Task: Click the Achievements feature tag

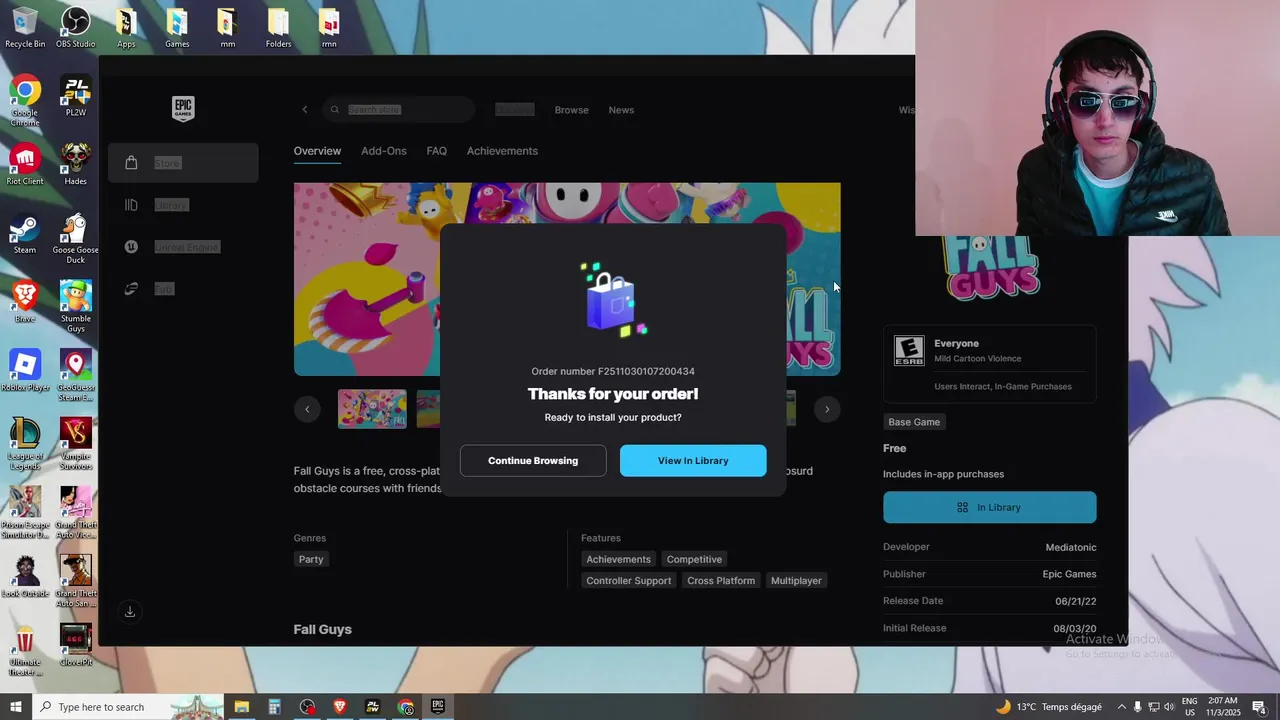Action: click(x=618, y=559)
